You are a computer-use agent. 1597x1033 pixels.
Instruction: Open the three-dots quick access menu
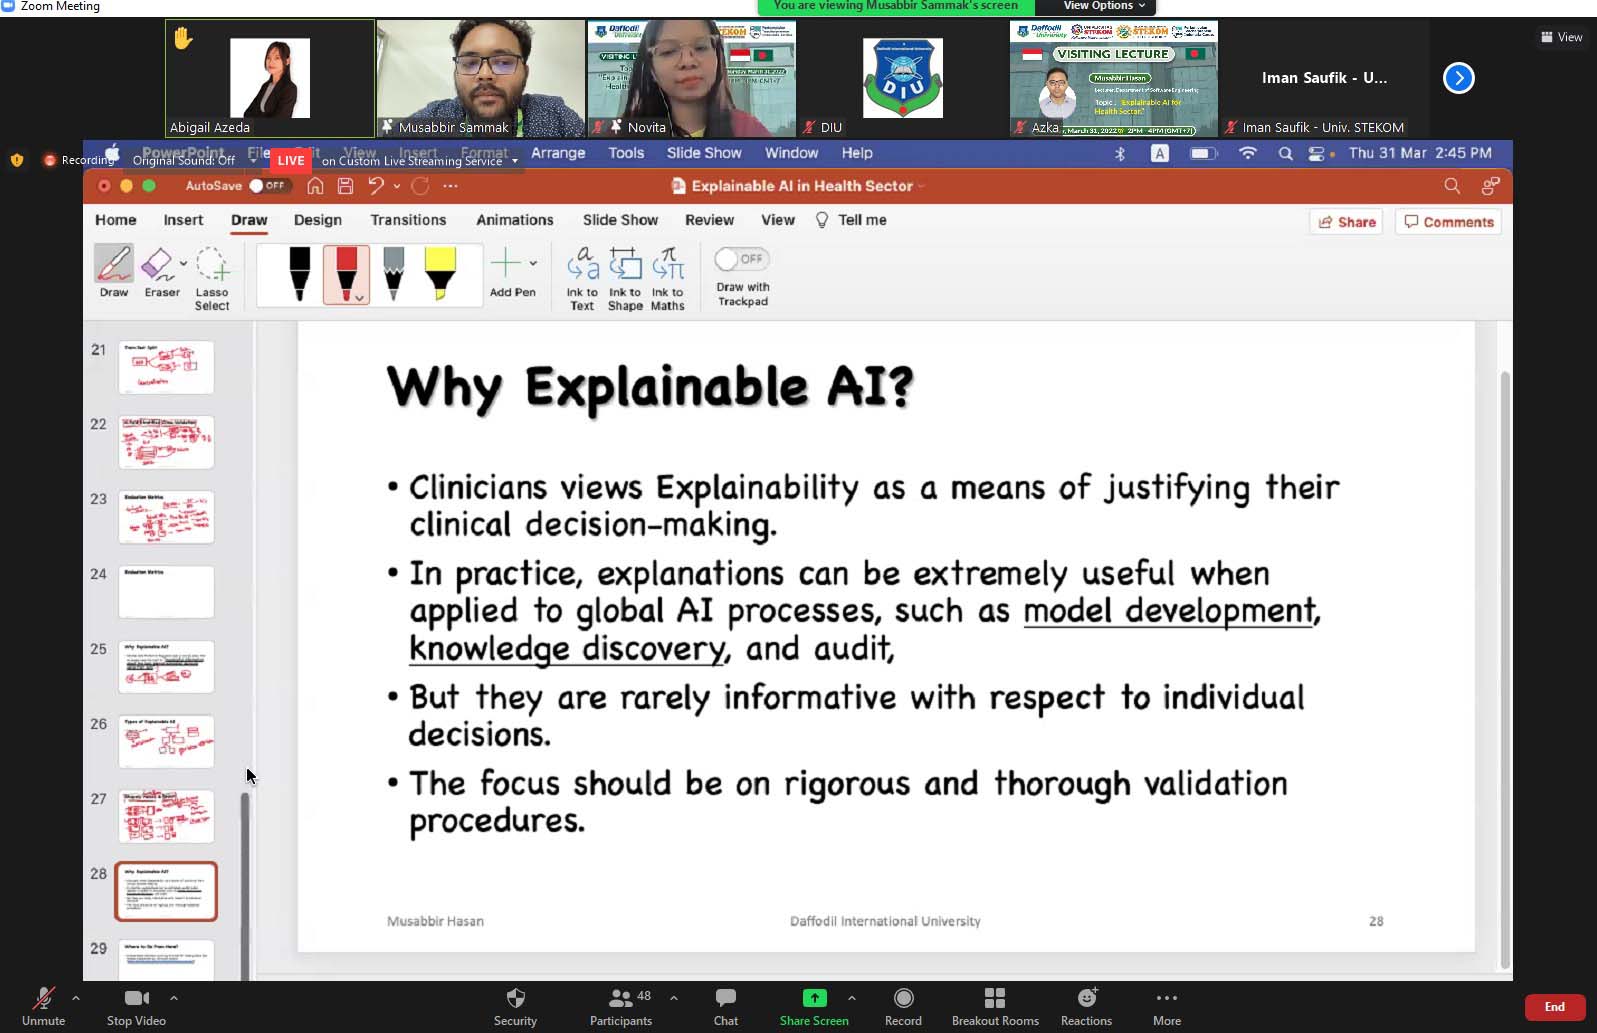(450, 186)
